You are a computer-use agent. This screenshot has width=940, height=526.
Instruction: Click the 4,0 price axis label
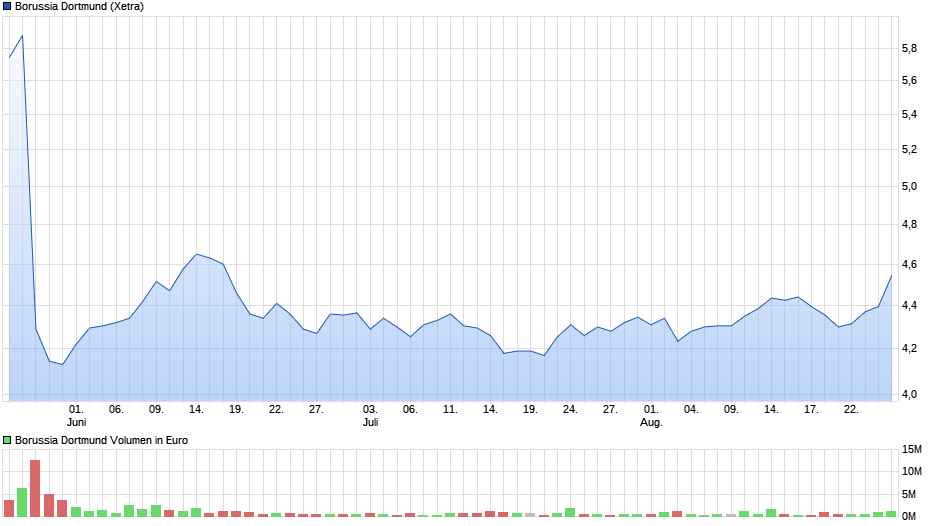click(x=909, y=394)
